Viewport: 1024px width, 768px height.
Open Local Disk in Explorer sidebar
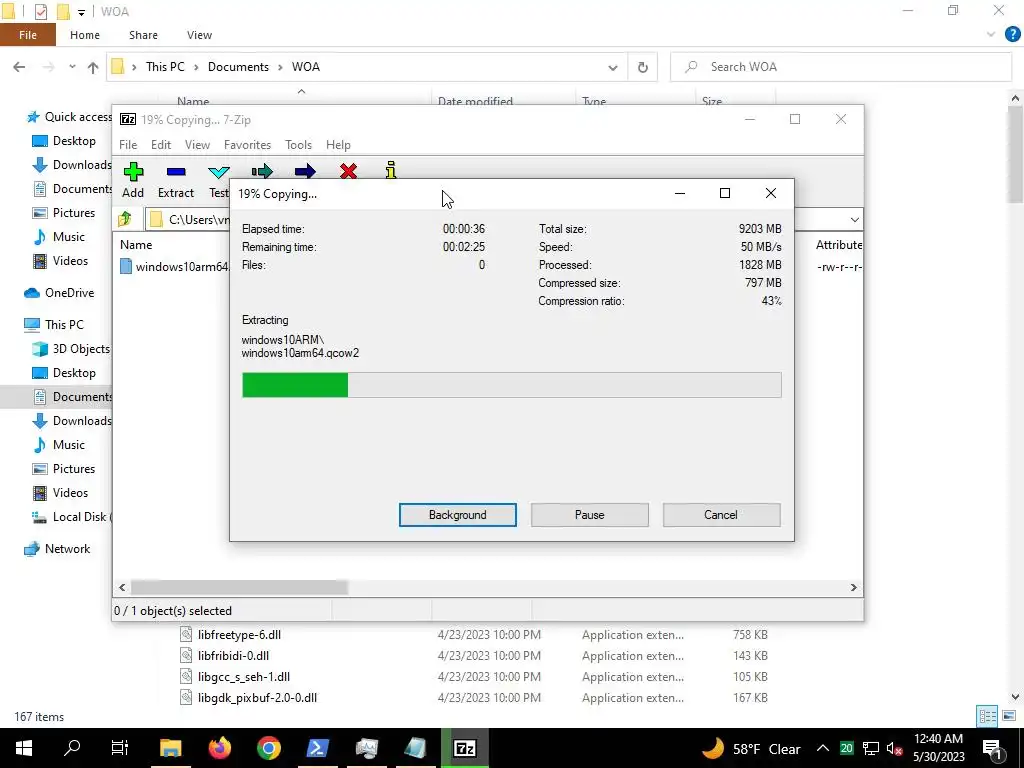[79, 517]
